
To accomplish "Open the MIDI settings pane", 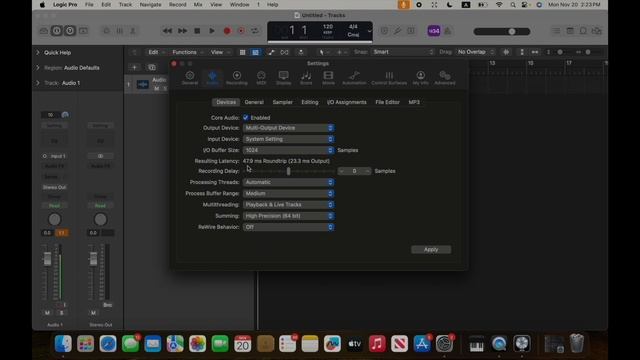I will (x=261, y=78).
